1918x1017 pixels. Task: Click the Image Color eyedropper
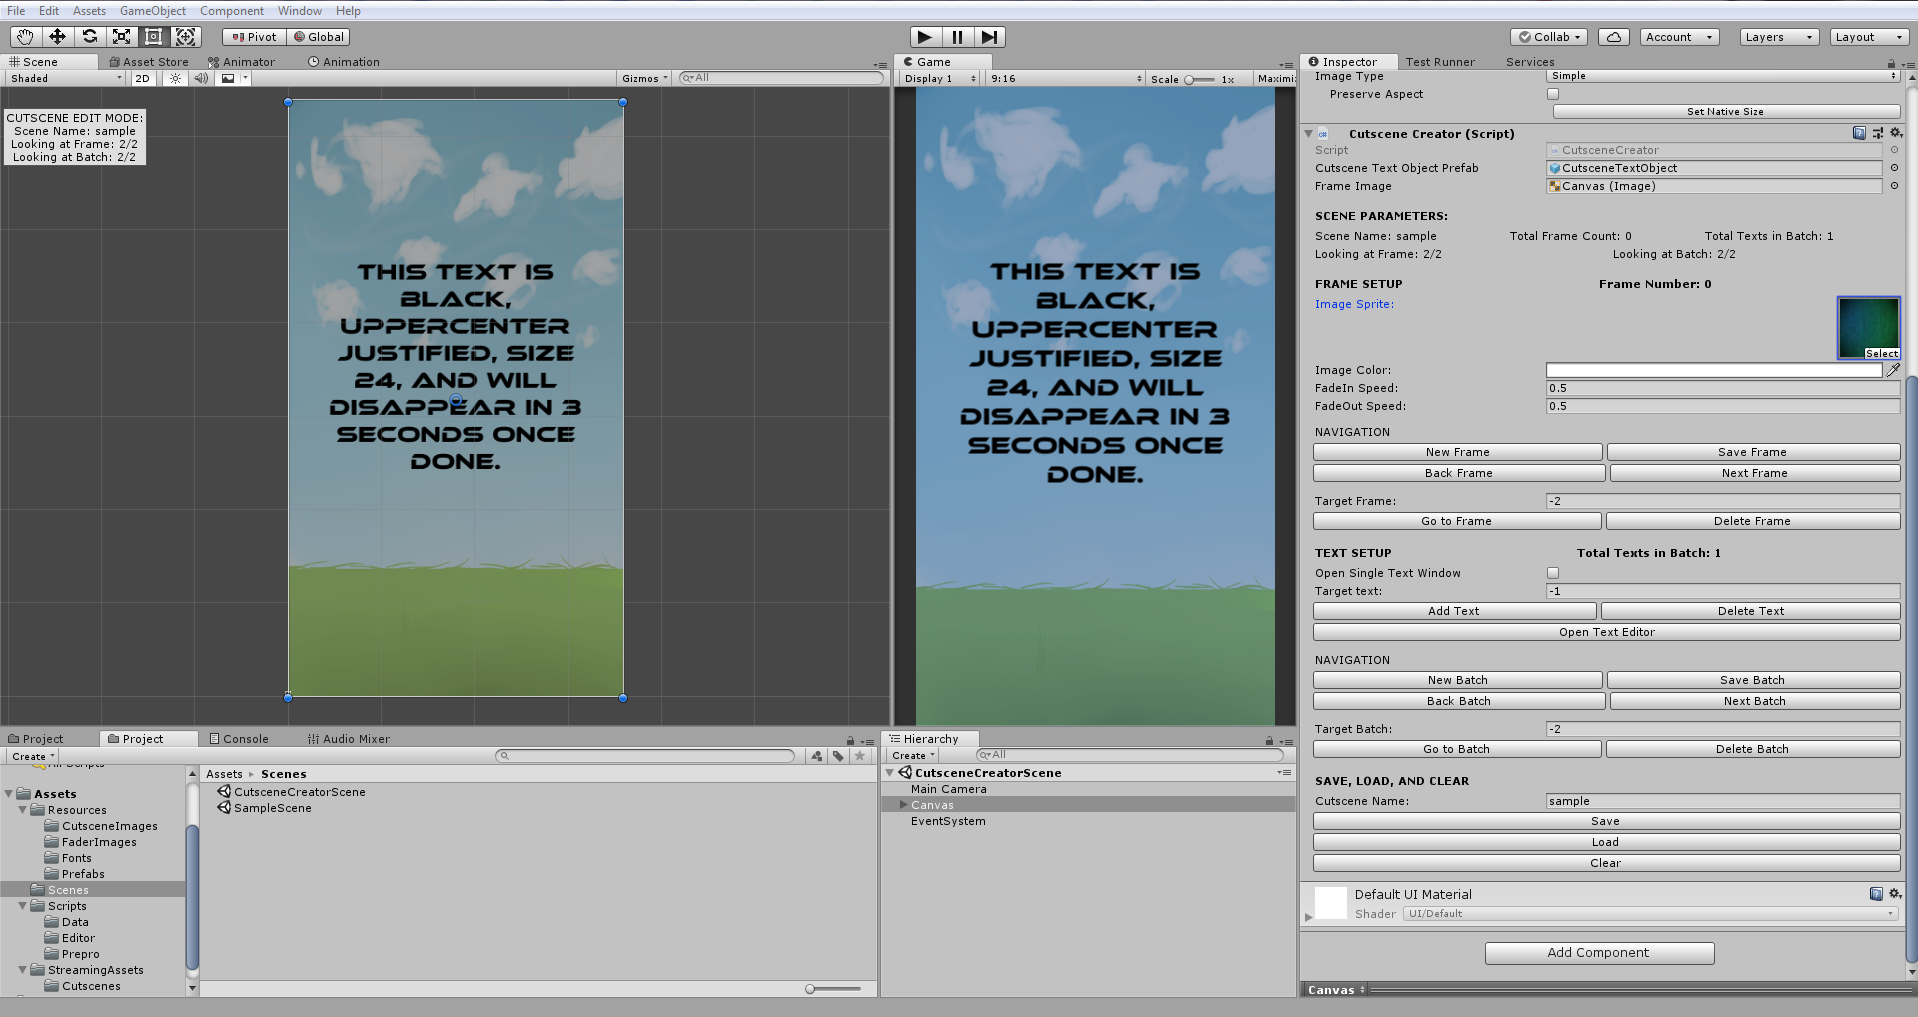[x=1893, y=370]
